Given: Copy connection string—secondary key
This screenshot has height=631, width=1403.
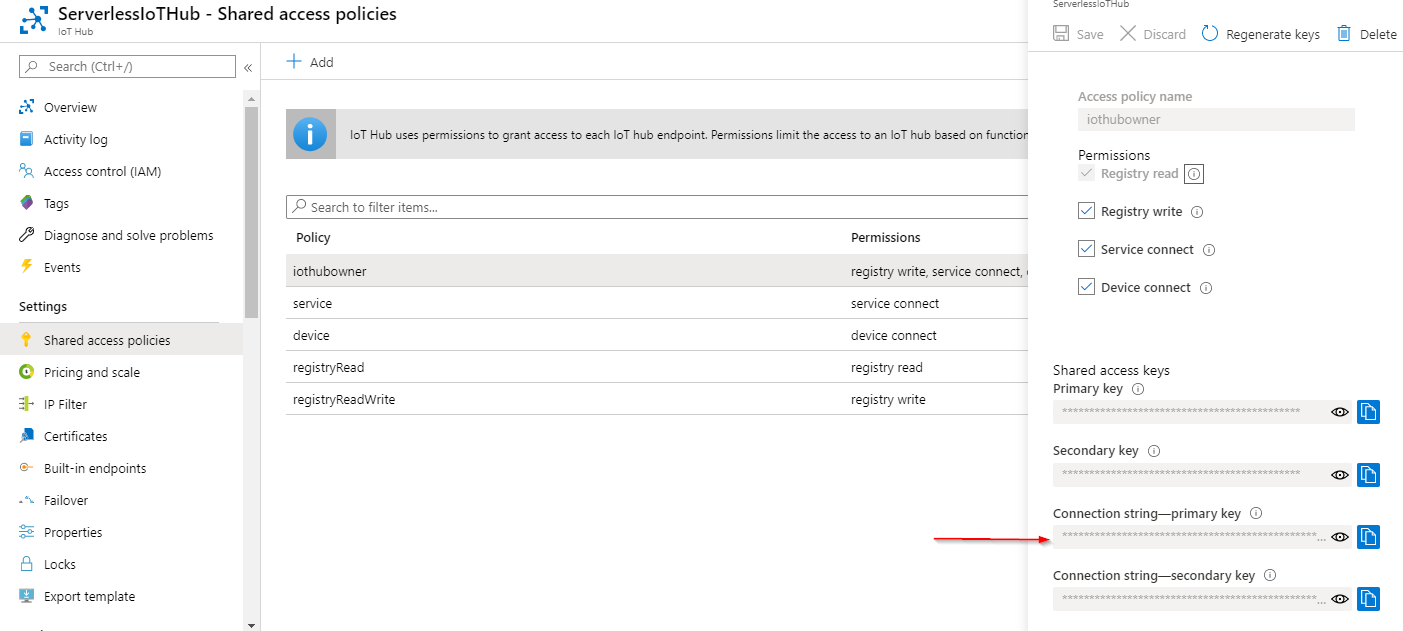Looking at the screenshot, I should [x=1368, y=599].
